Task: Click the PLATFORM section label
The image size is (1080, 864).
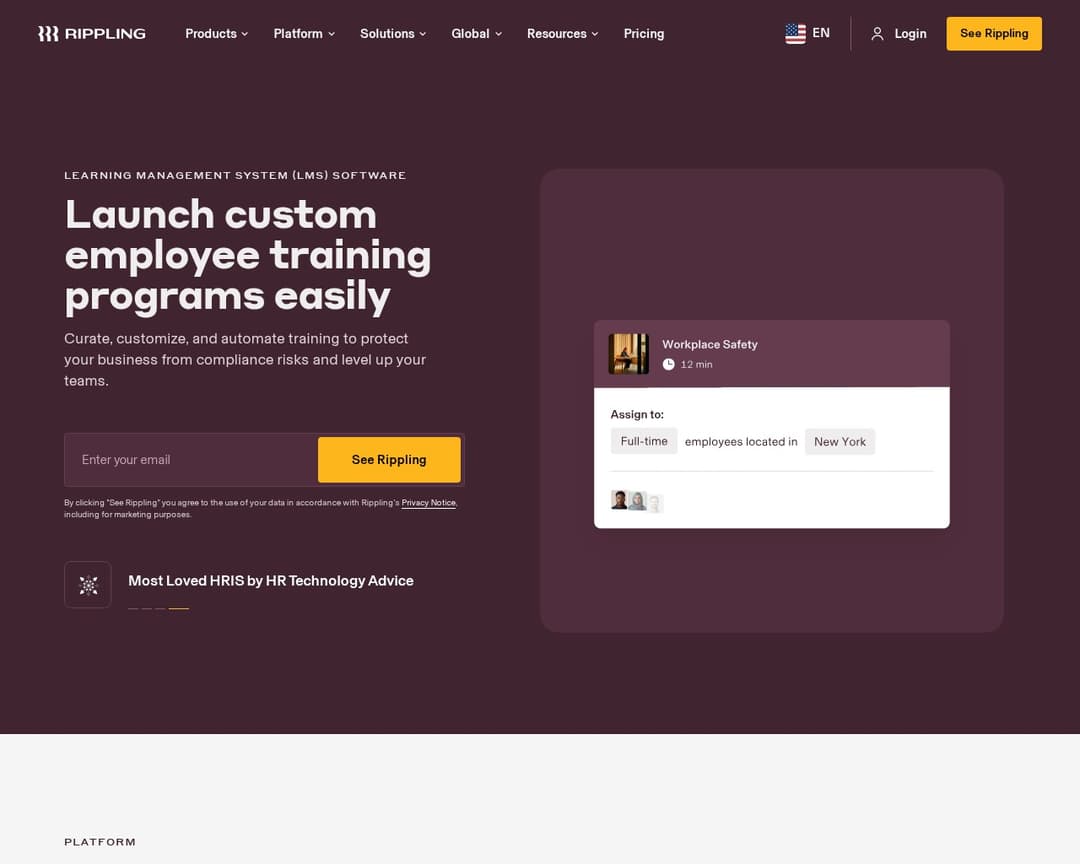Action: point(100,842)
